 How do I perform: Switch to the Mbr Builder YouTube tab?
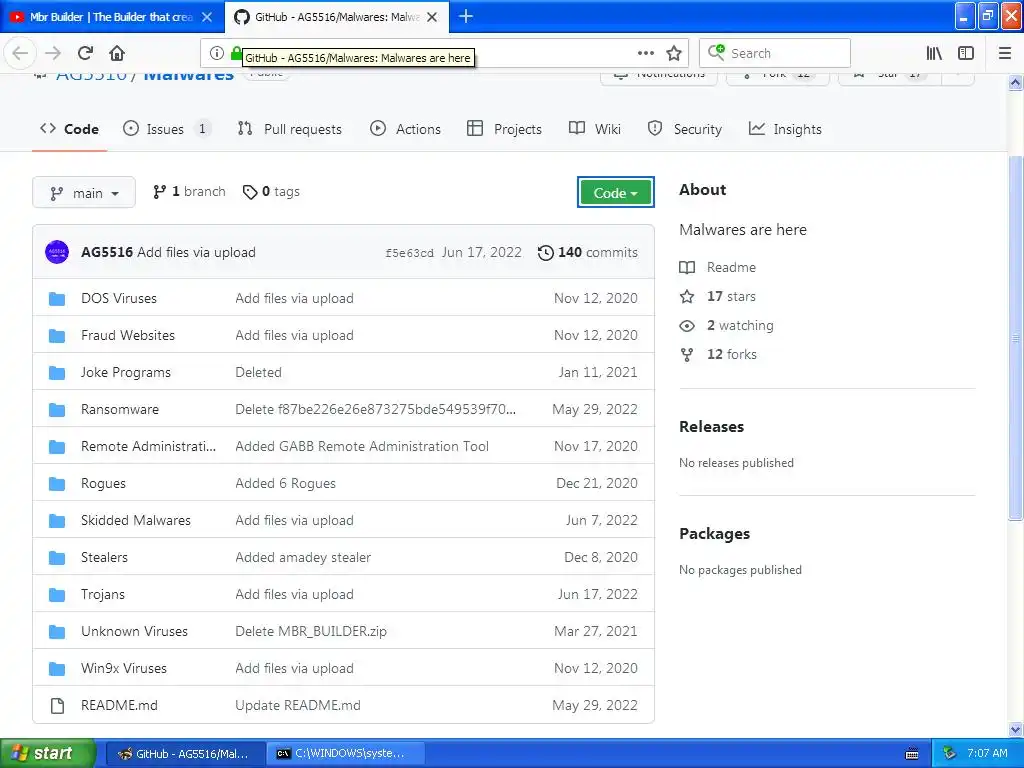click(111, 17)
